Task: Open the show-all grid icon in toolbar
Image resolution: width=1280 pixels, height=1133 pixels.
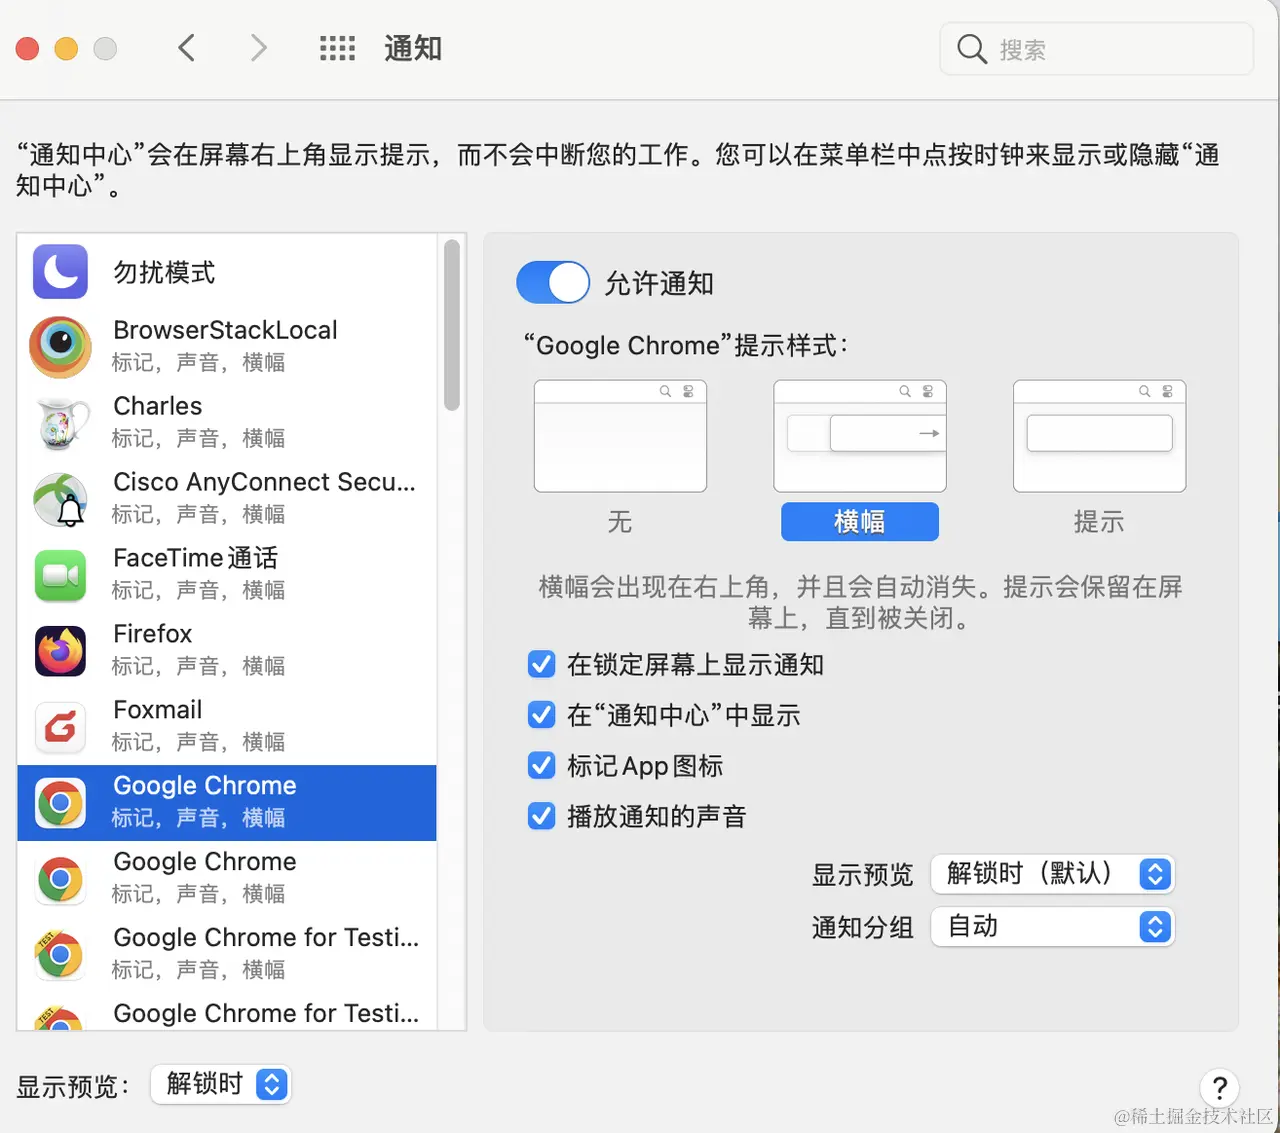Action: click(x=337, y=48)
